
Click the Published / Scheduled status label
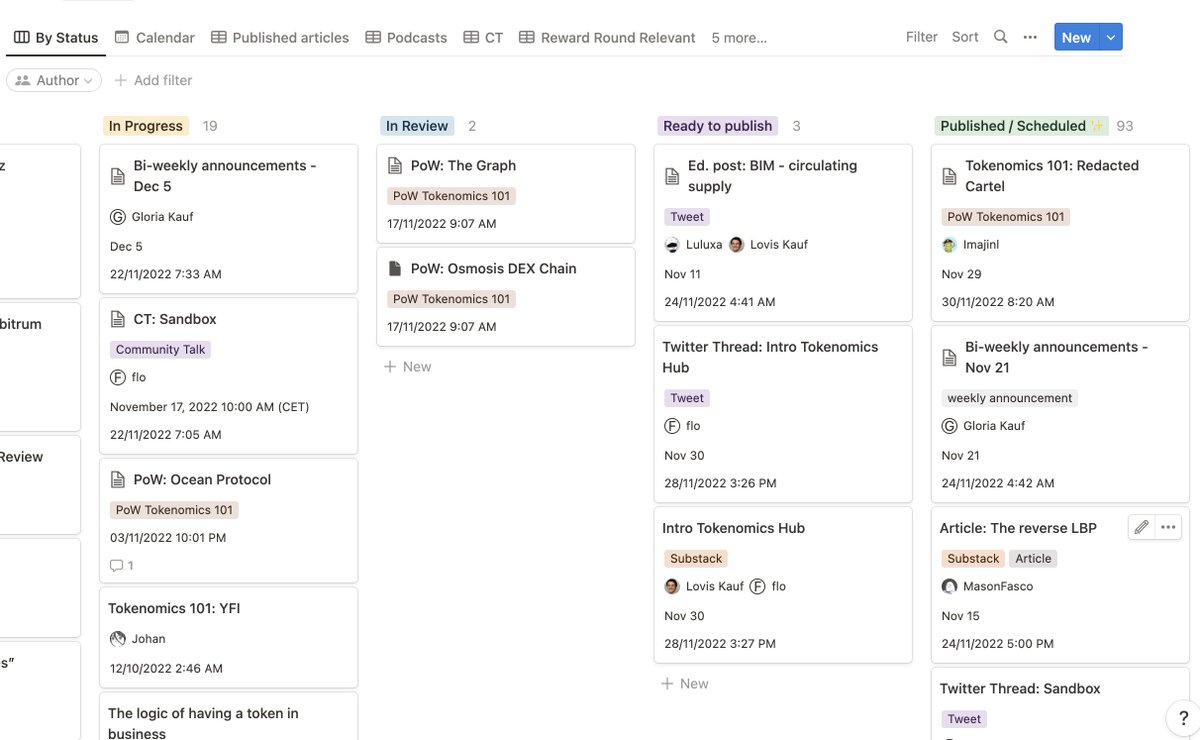(1022, 126)
